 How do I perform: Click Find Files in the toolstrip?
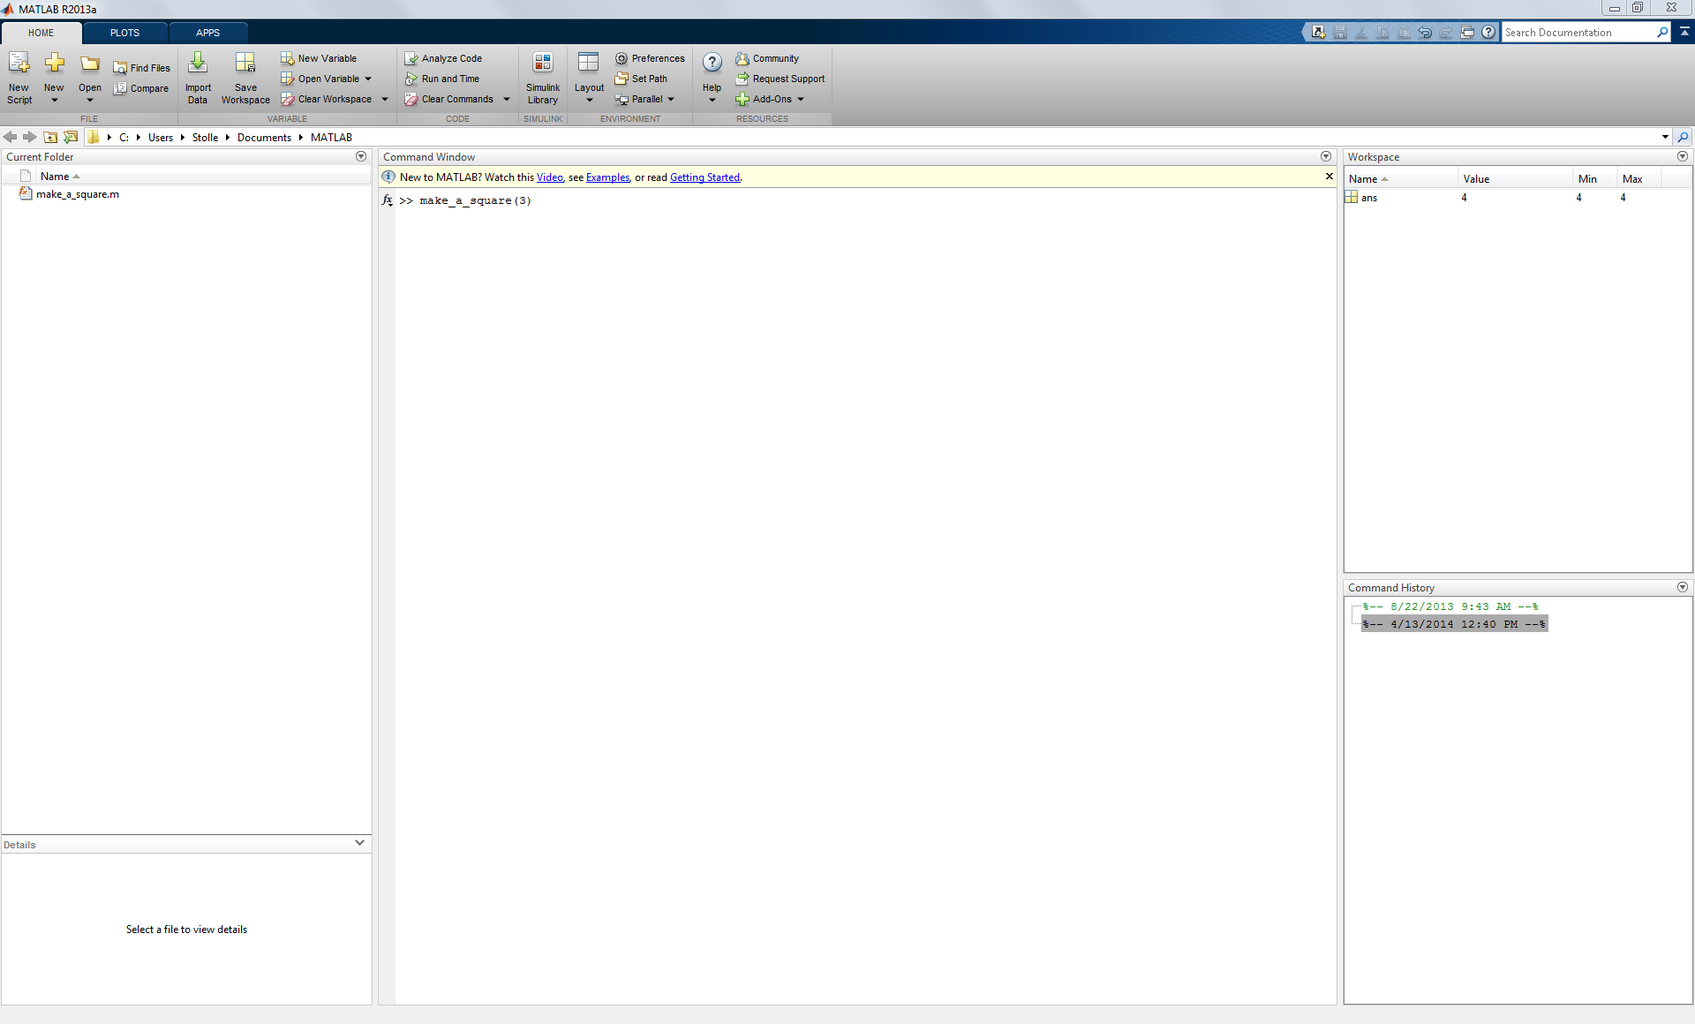coord(142,68)
